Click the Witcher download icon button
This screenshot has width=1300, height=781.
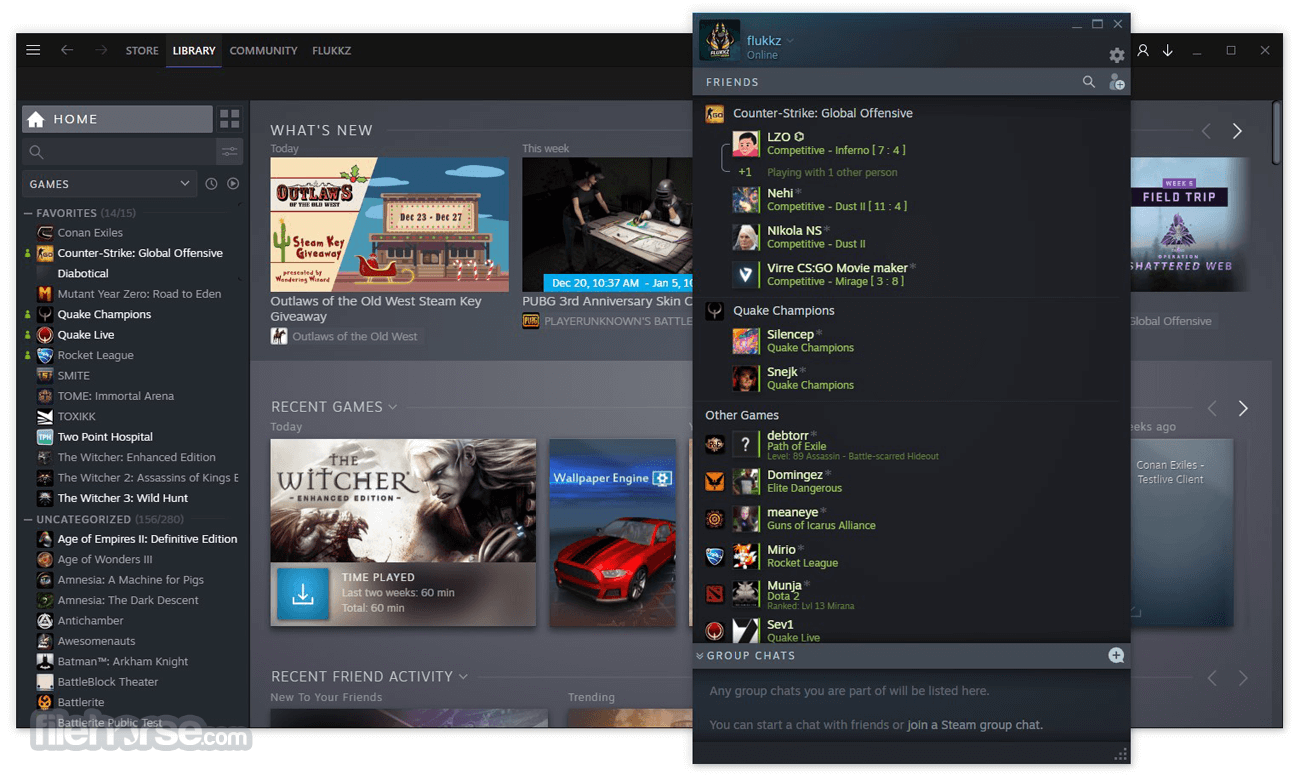[x=302, y=594]
